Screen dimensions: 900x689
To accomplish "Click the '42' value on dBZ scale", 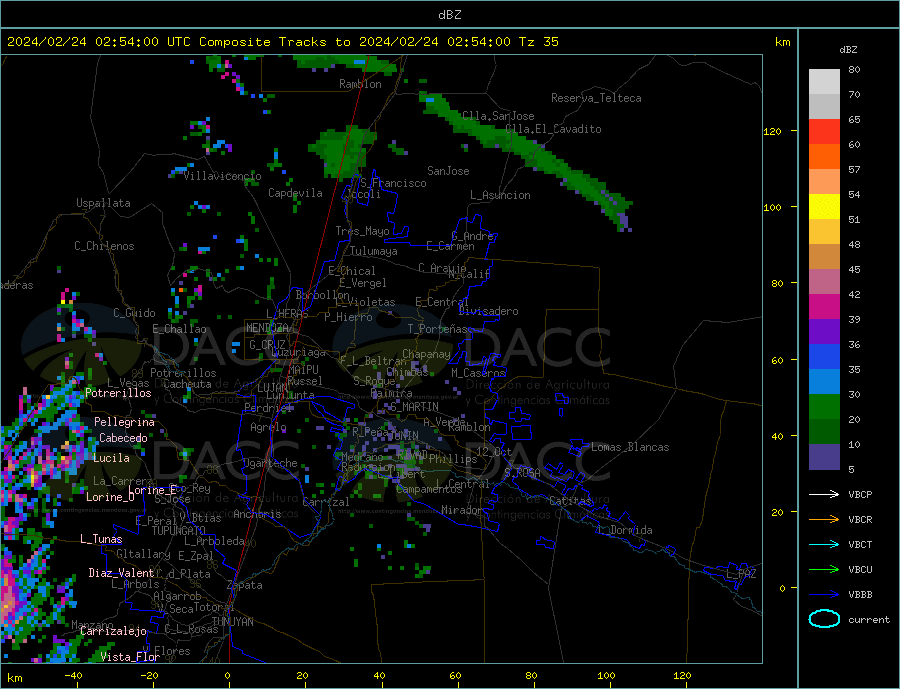I will pos(854,295).
